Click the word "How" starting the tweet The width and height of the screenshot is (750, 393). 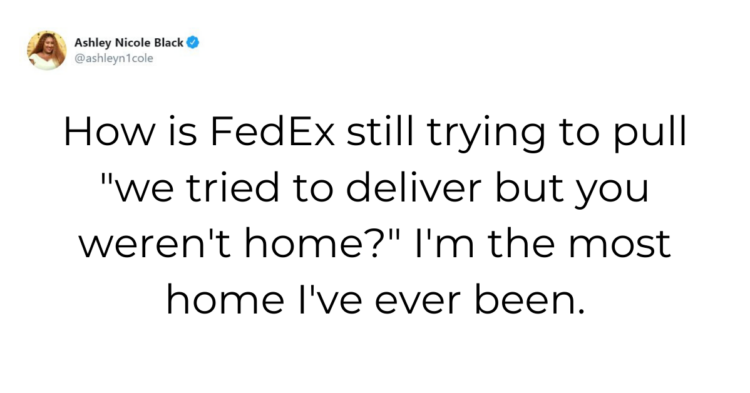coord(109,132)
